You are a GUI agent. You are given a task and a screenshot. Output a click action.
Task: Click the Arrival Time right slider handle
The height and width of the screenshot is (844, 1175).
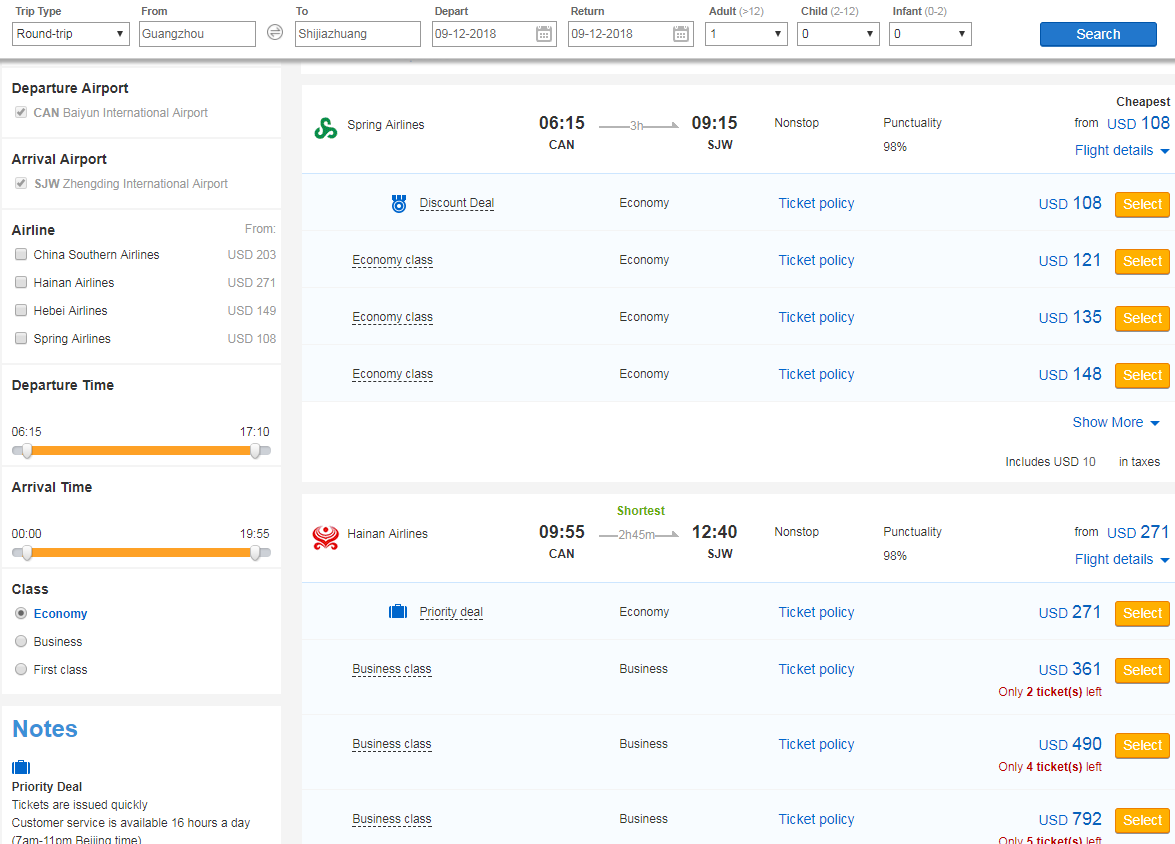click(256, 552)
